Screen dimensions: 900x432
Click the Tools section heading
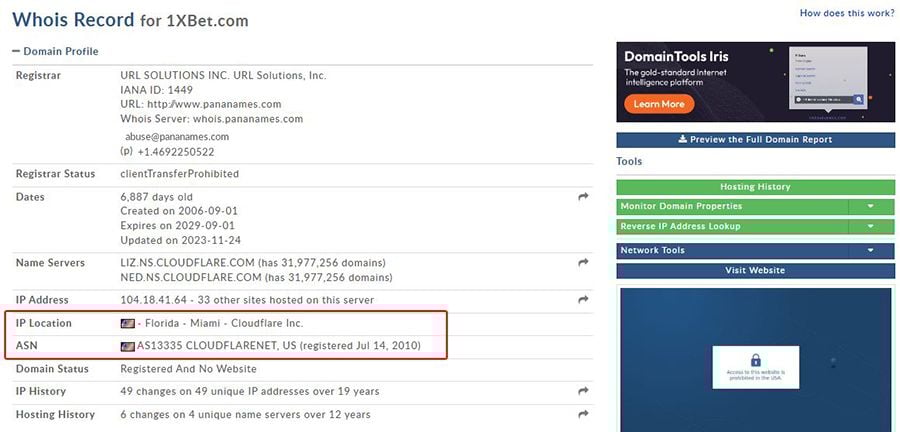click(x=629, y=162)
